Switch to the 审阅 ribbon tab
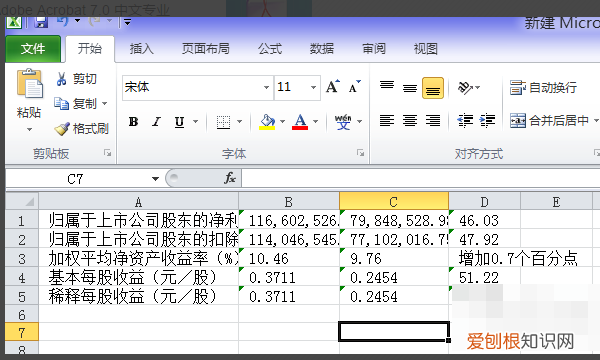Screen dimensions: 600x360 click(x=374, y=49)
